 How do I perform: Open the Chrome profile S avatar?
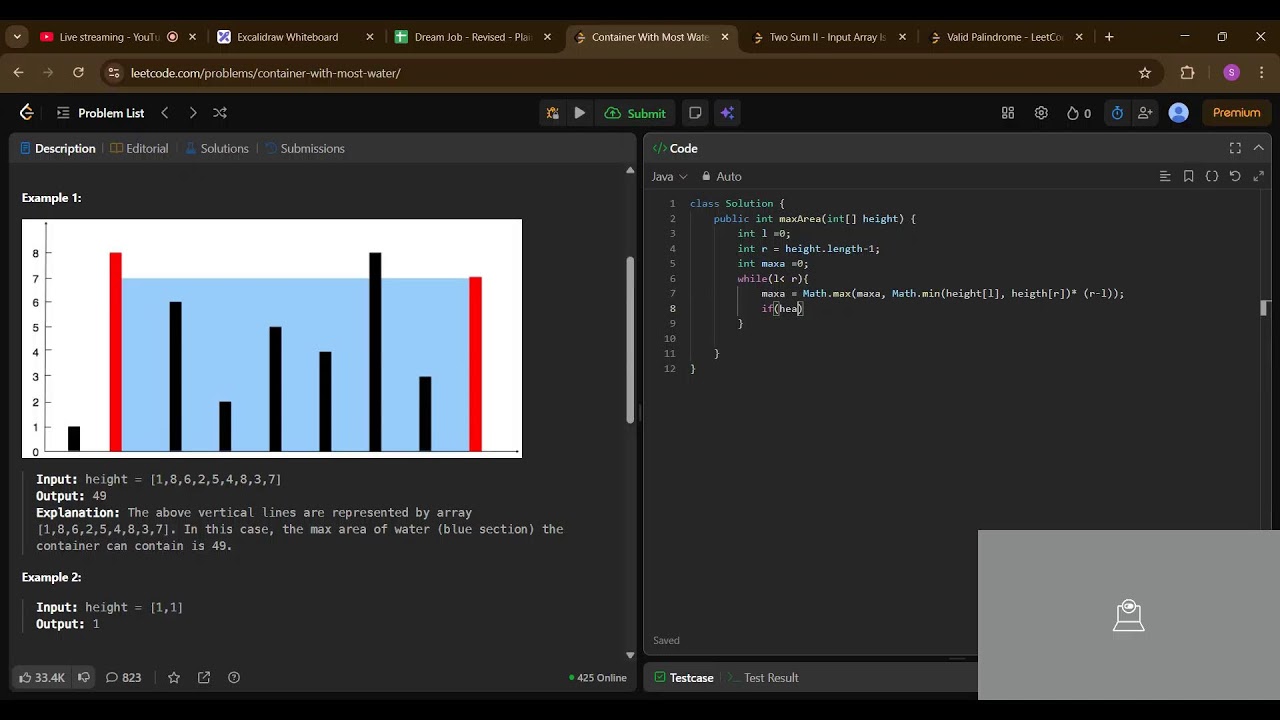[1231, 73]
